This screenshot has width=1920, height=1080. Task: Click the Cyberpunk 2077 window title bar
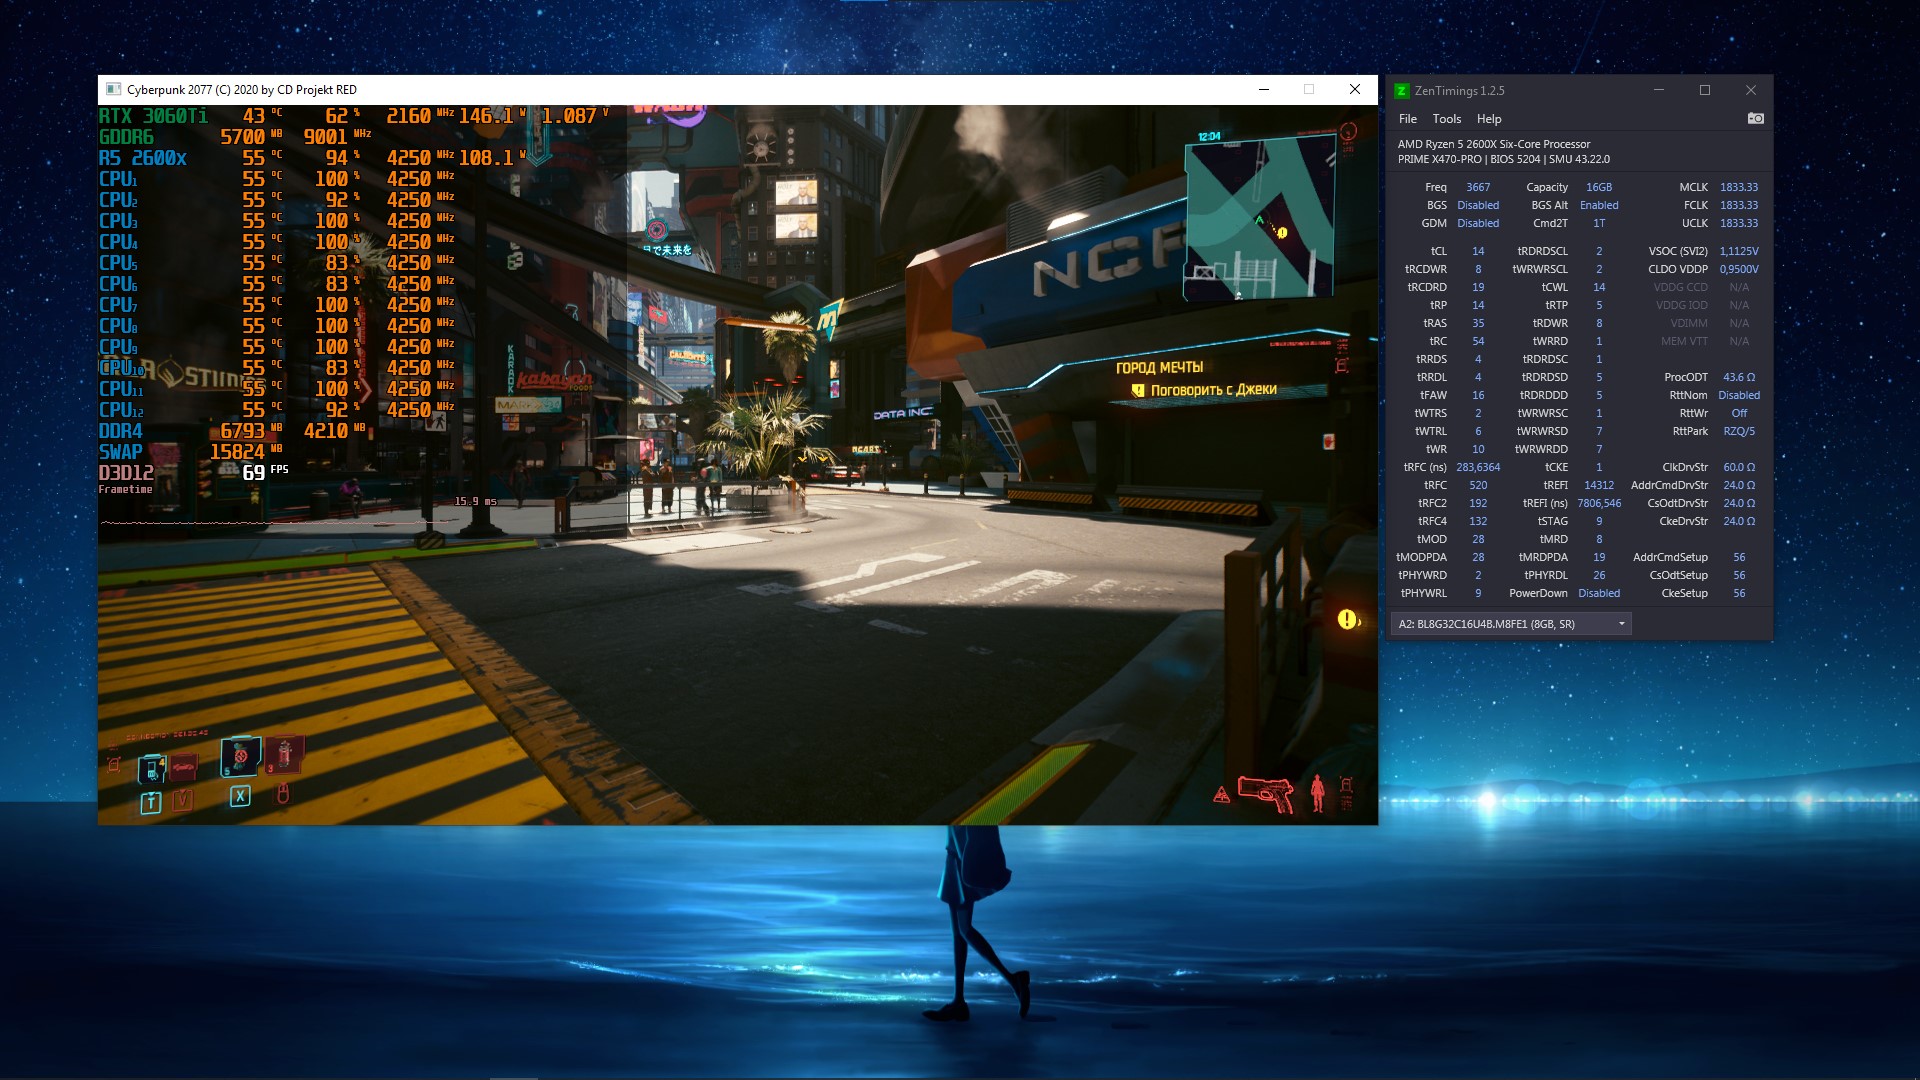(x=700, y=89)
